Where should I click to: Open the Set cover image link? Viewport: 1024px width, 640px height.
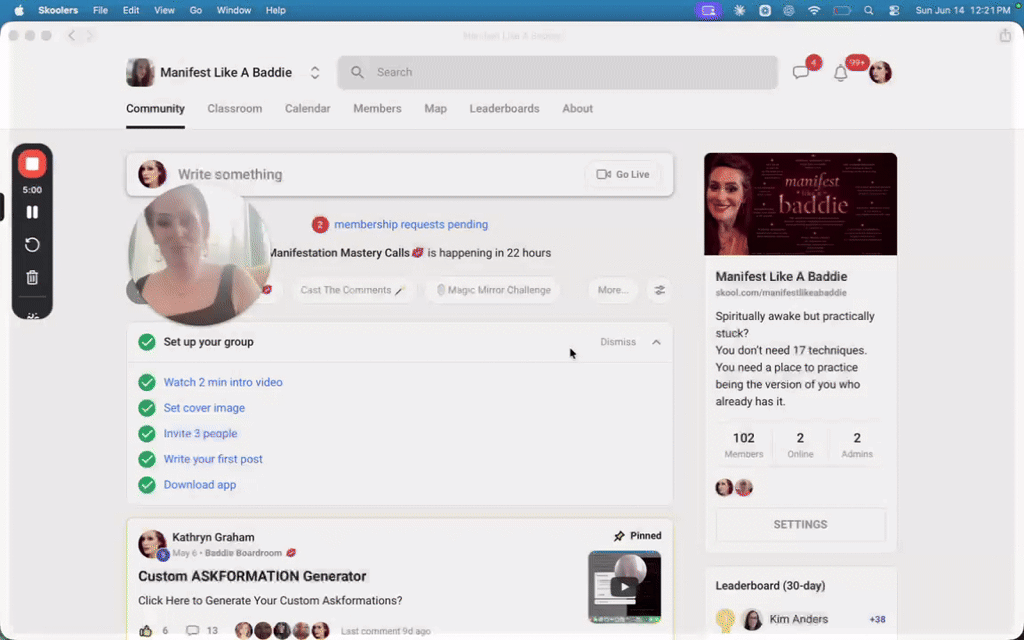pyautogui.click(x=204, y=408)
